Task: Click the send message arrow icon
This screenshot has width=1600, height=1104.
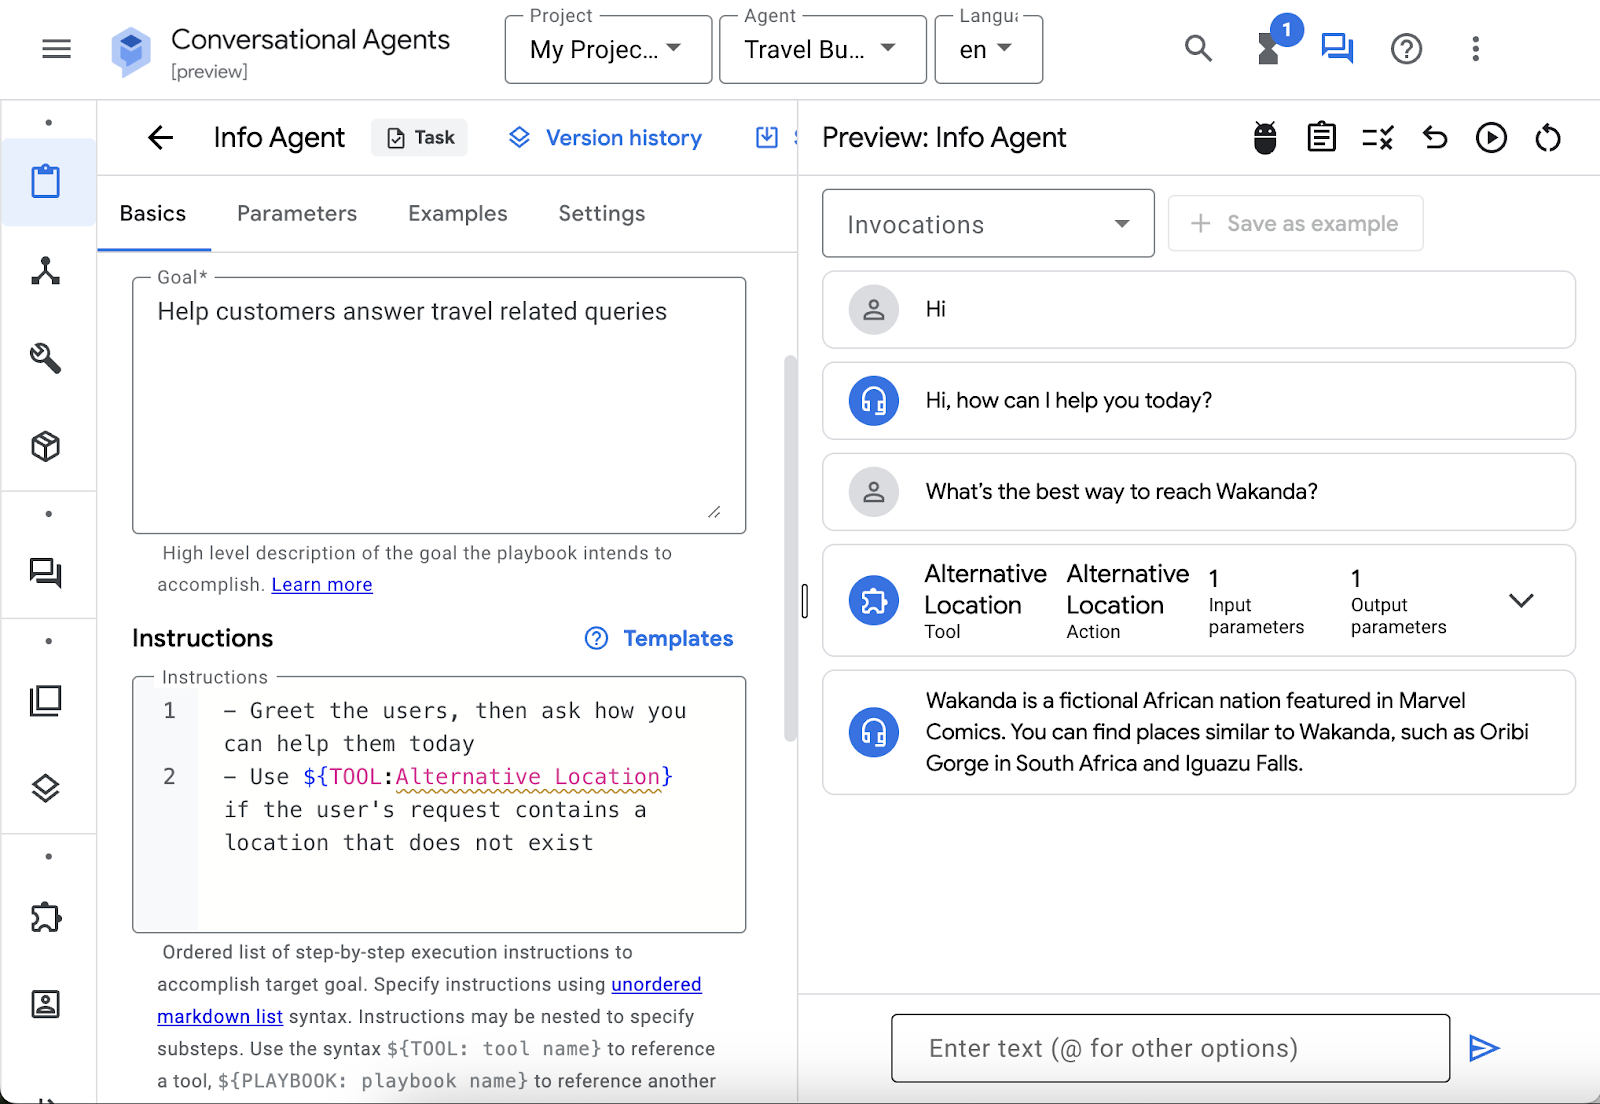Action: pos(1484,1048)
